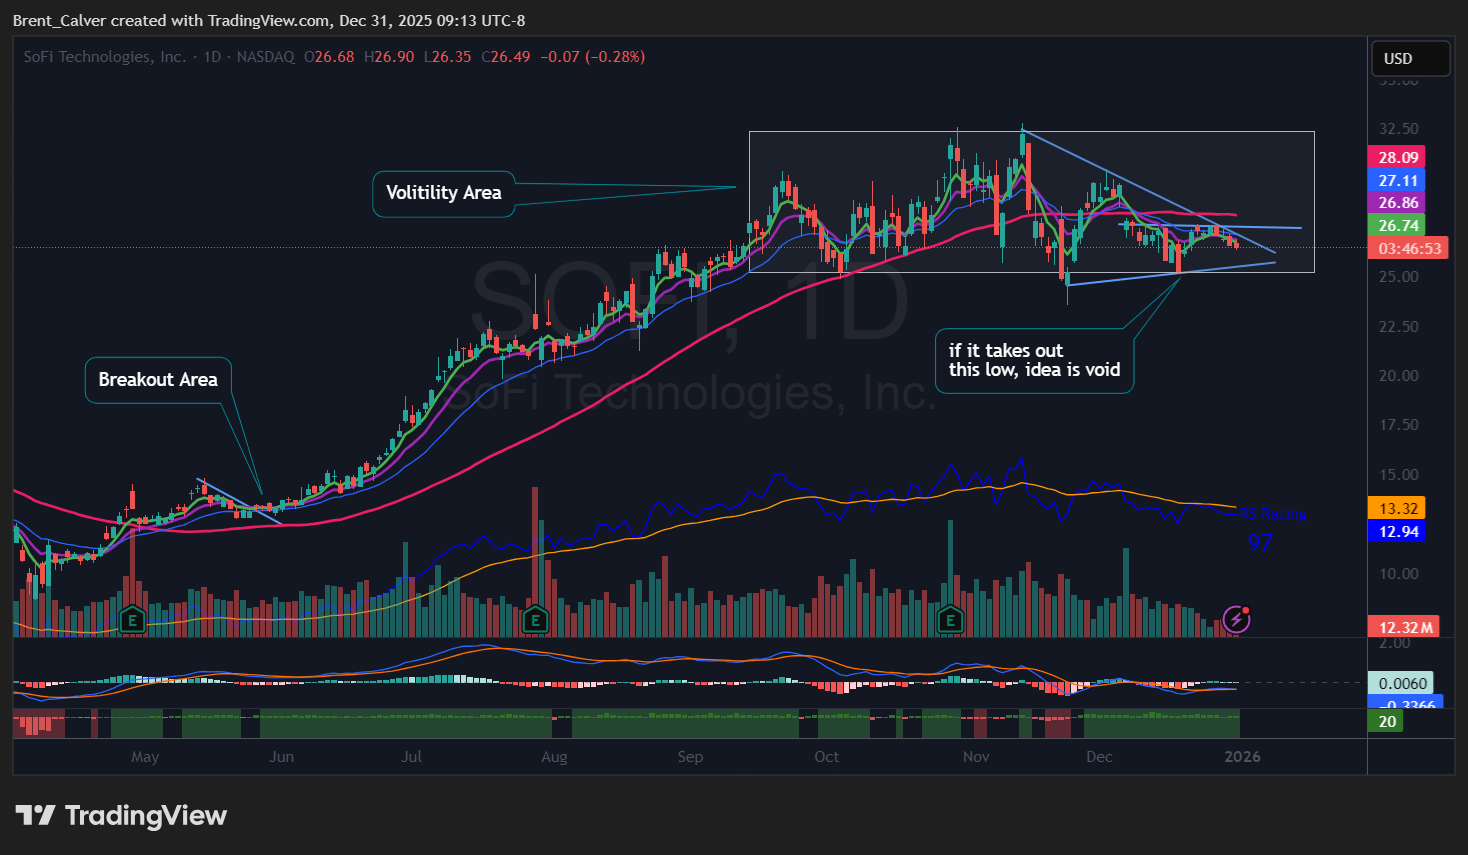Image resolution: width=1468 pixels, height=855 pixels.
Task: Click the −0.07 (−0.28%) change value
Action: pyautogui.click(x=593, y=57)
